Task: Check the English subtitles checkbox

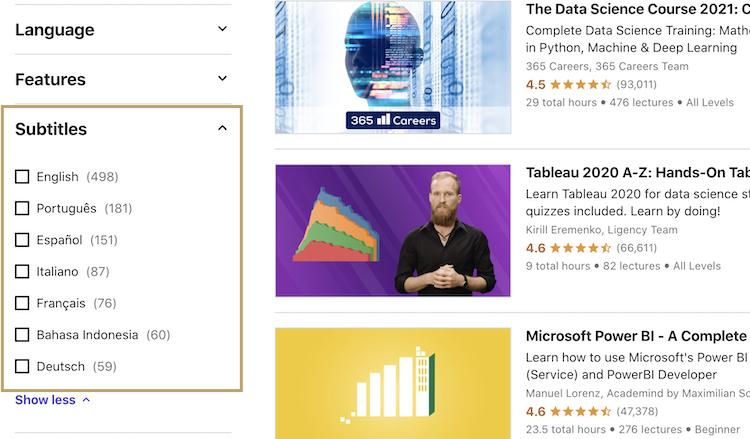Action: click(22, 177)
